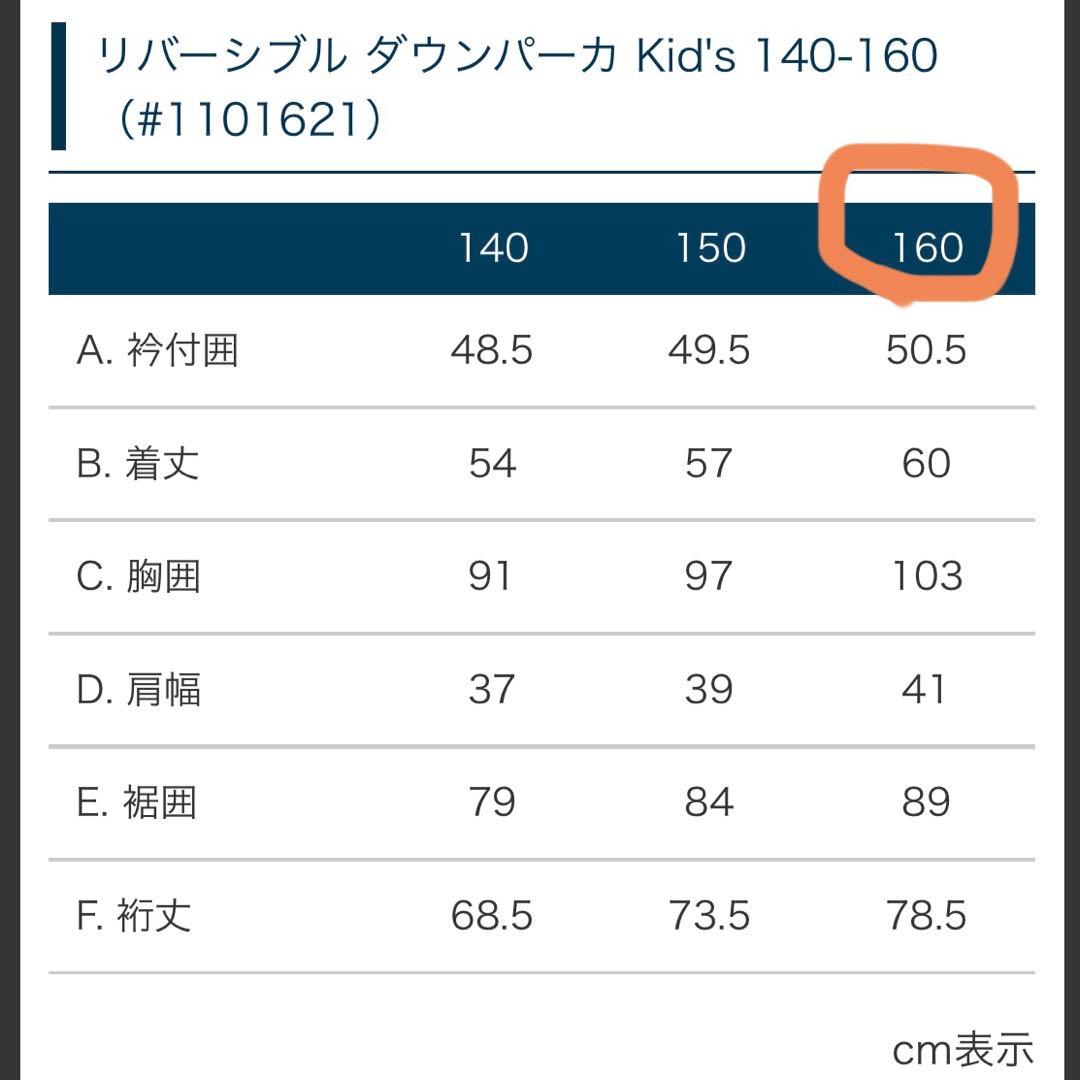1080x1080 pixels.
Task: Click the B. 着丈 row label
Action: click(x=138, y=464)
